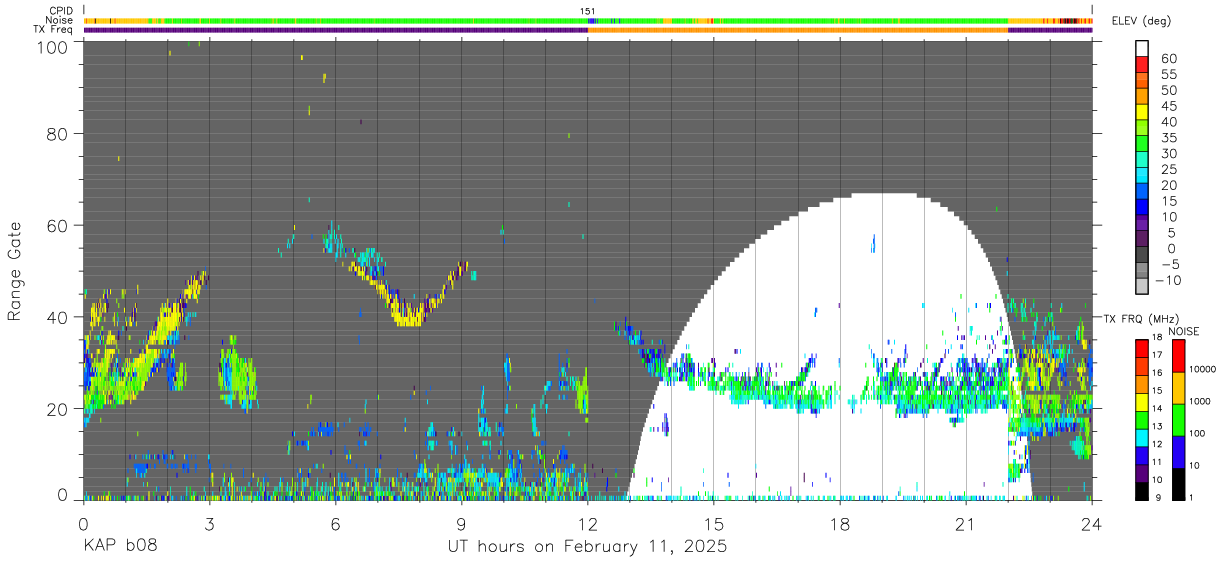Click the 100 tick on Range Gate axis

(x=52, y=47)
